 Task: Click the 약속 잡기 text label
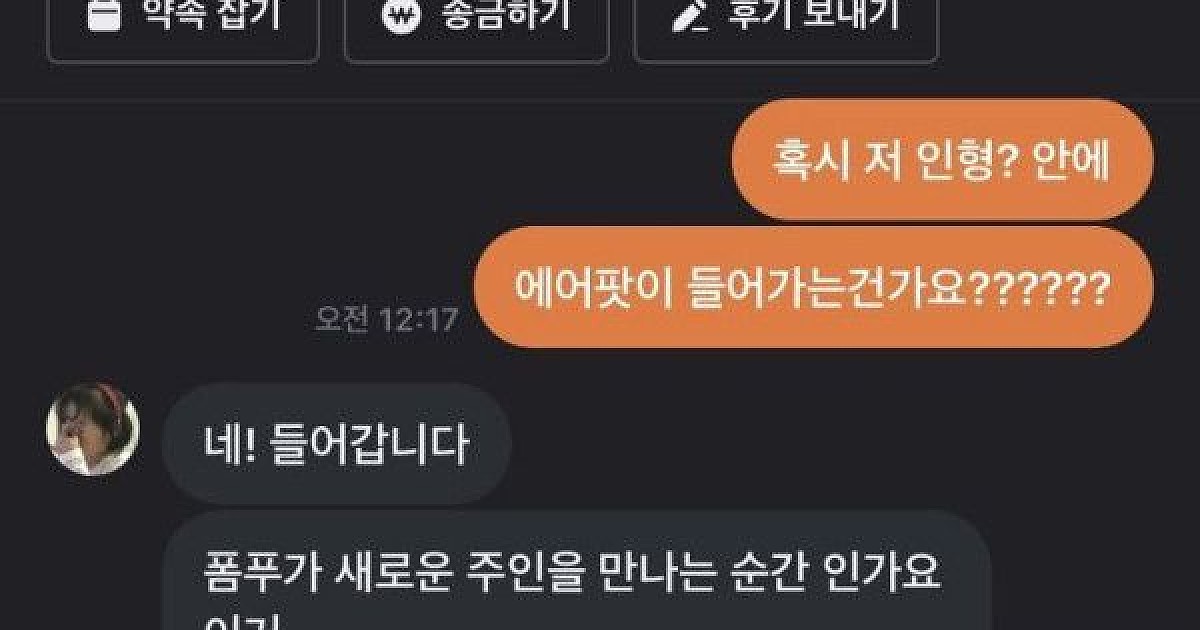tap(210, 14)
